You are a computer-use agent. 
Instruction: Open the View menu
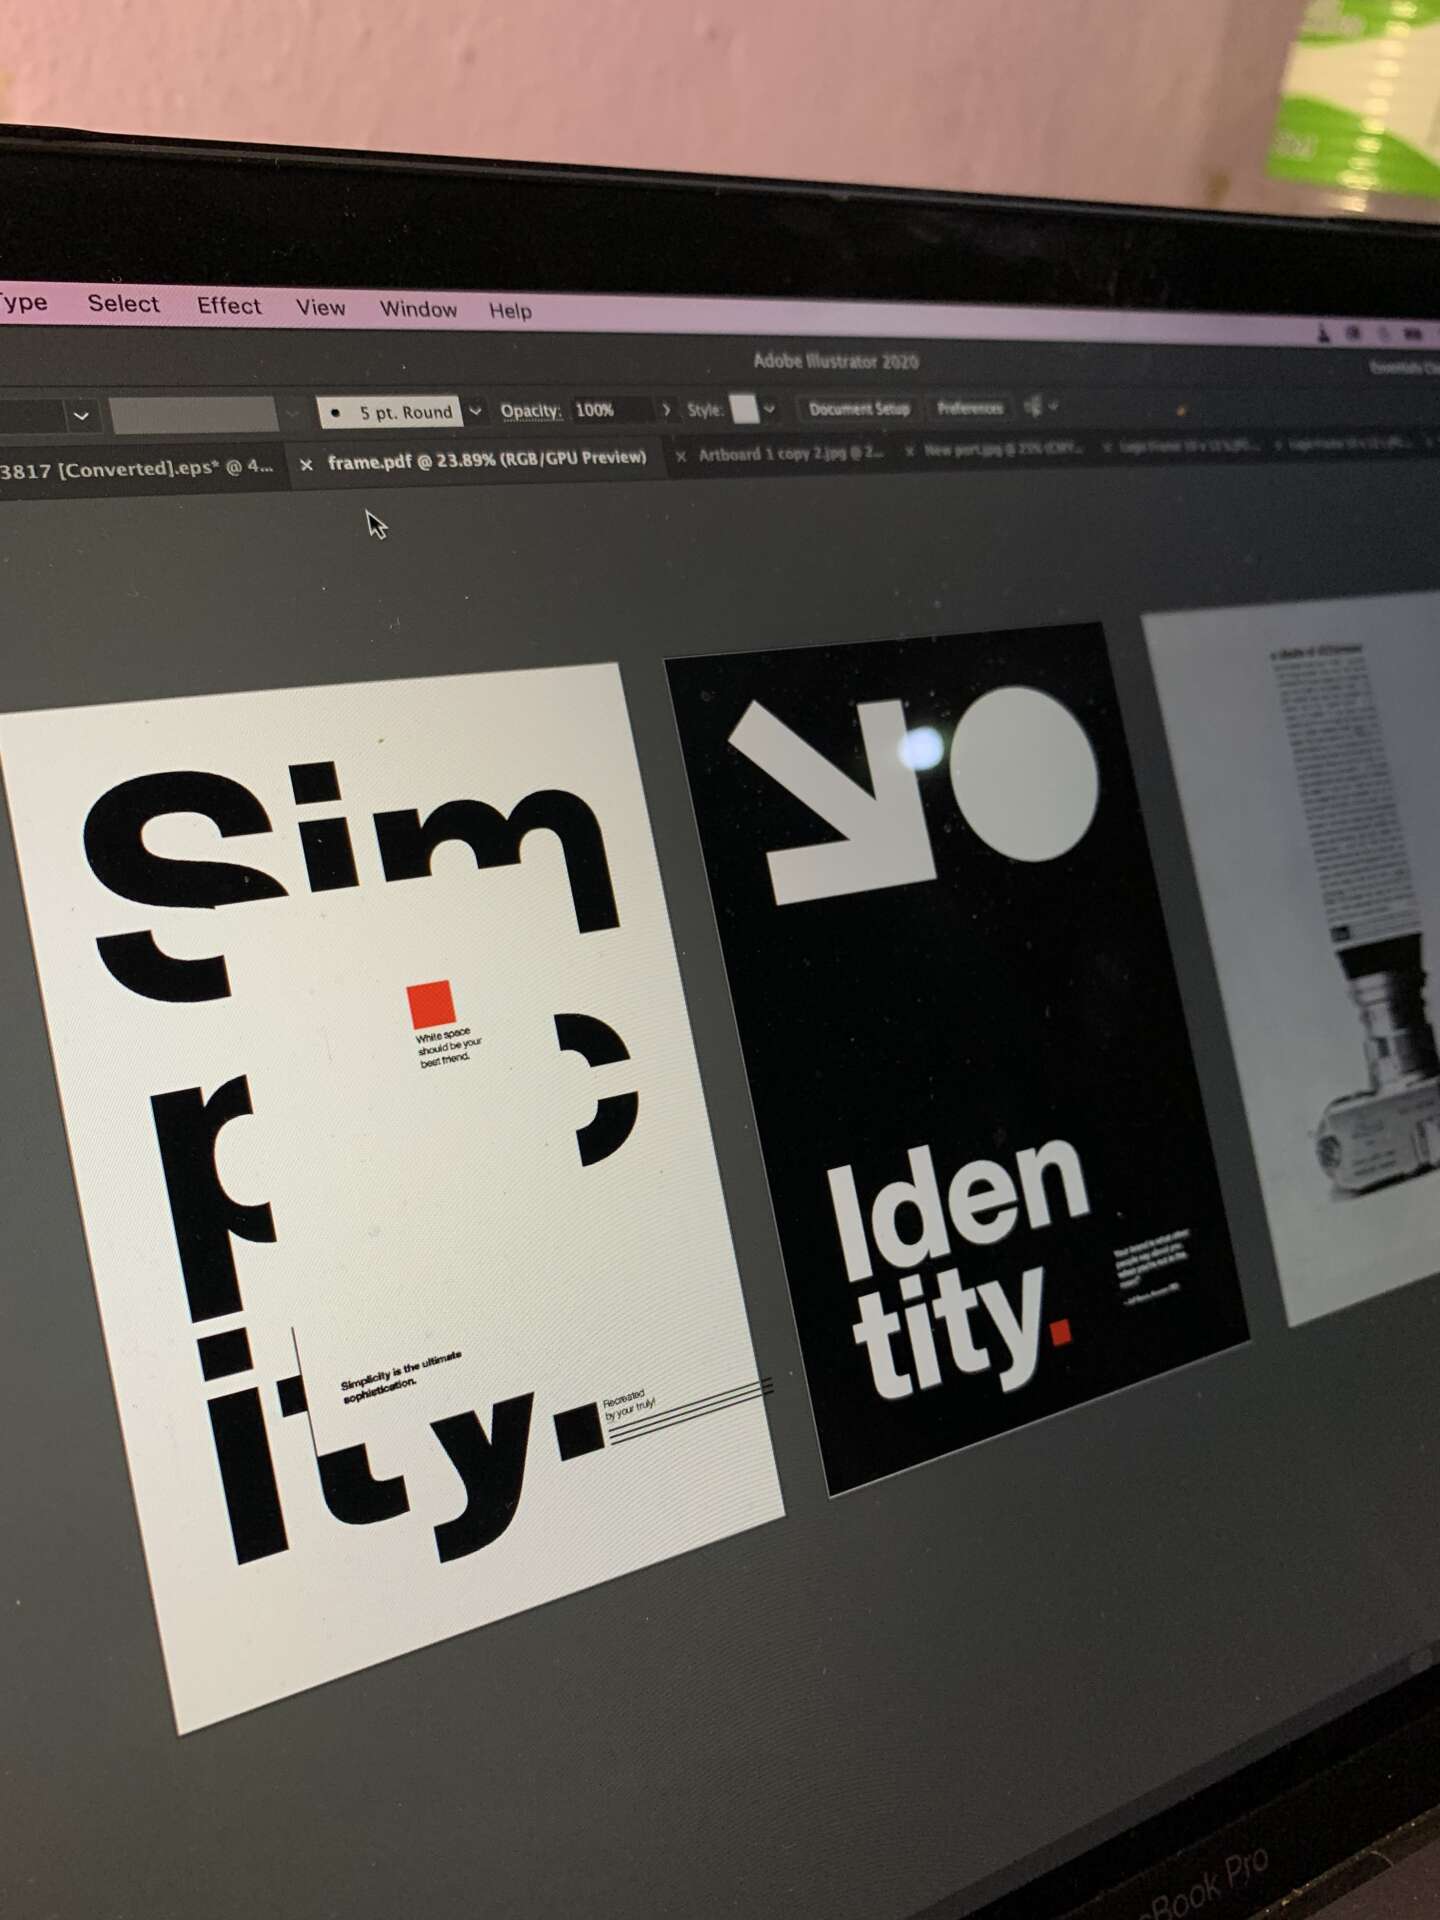coord(320,308)
